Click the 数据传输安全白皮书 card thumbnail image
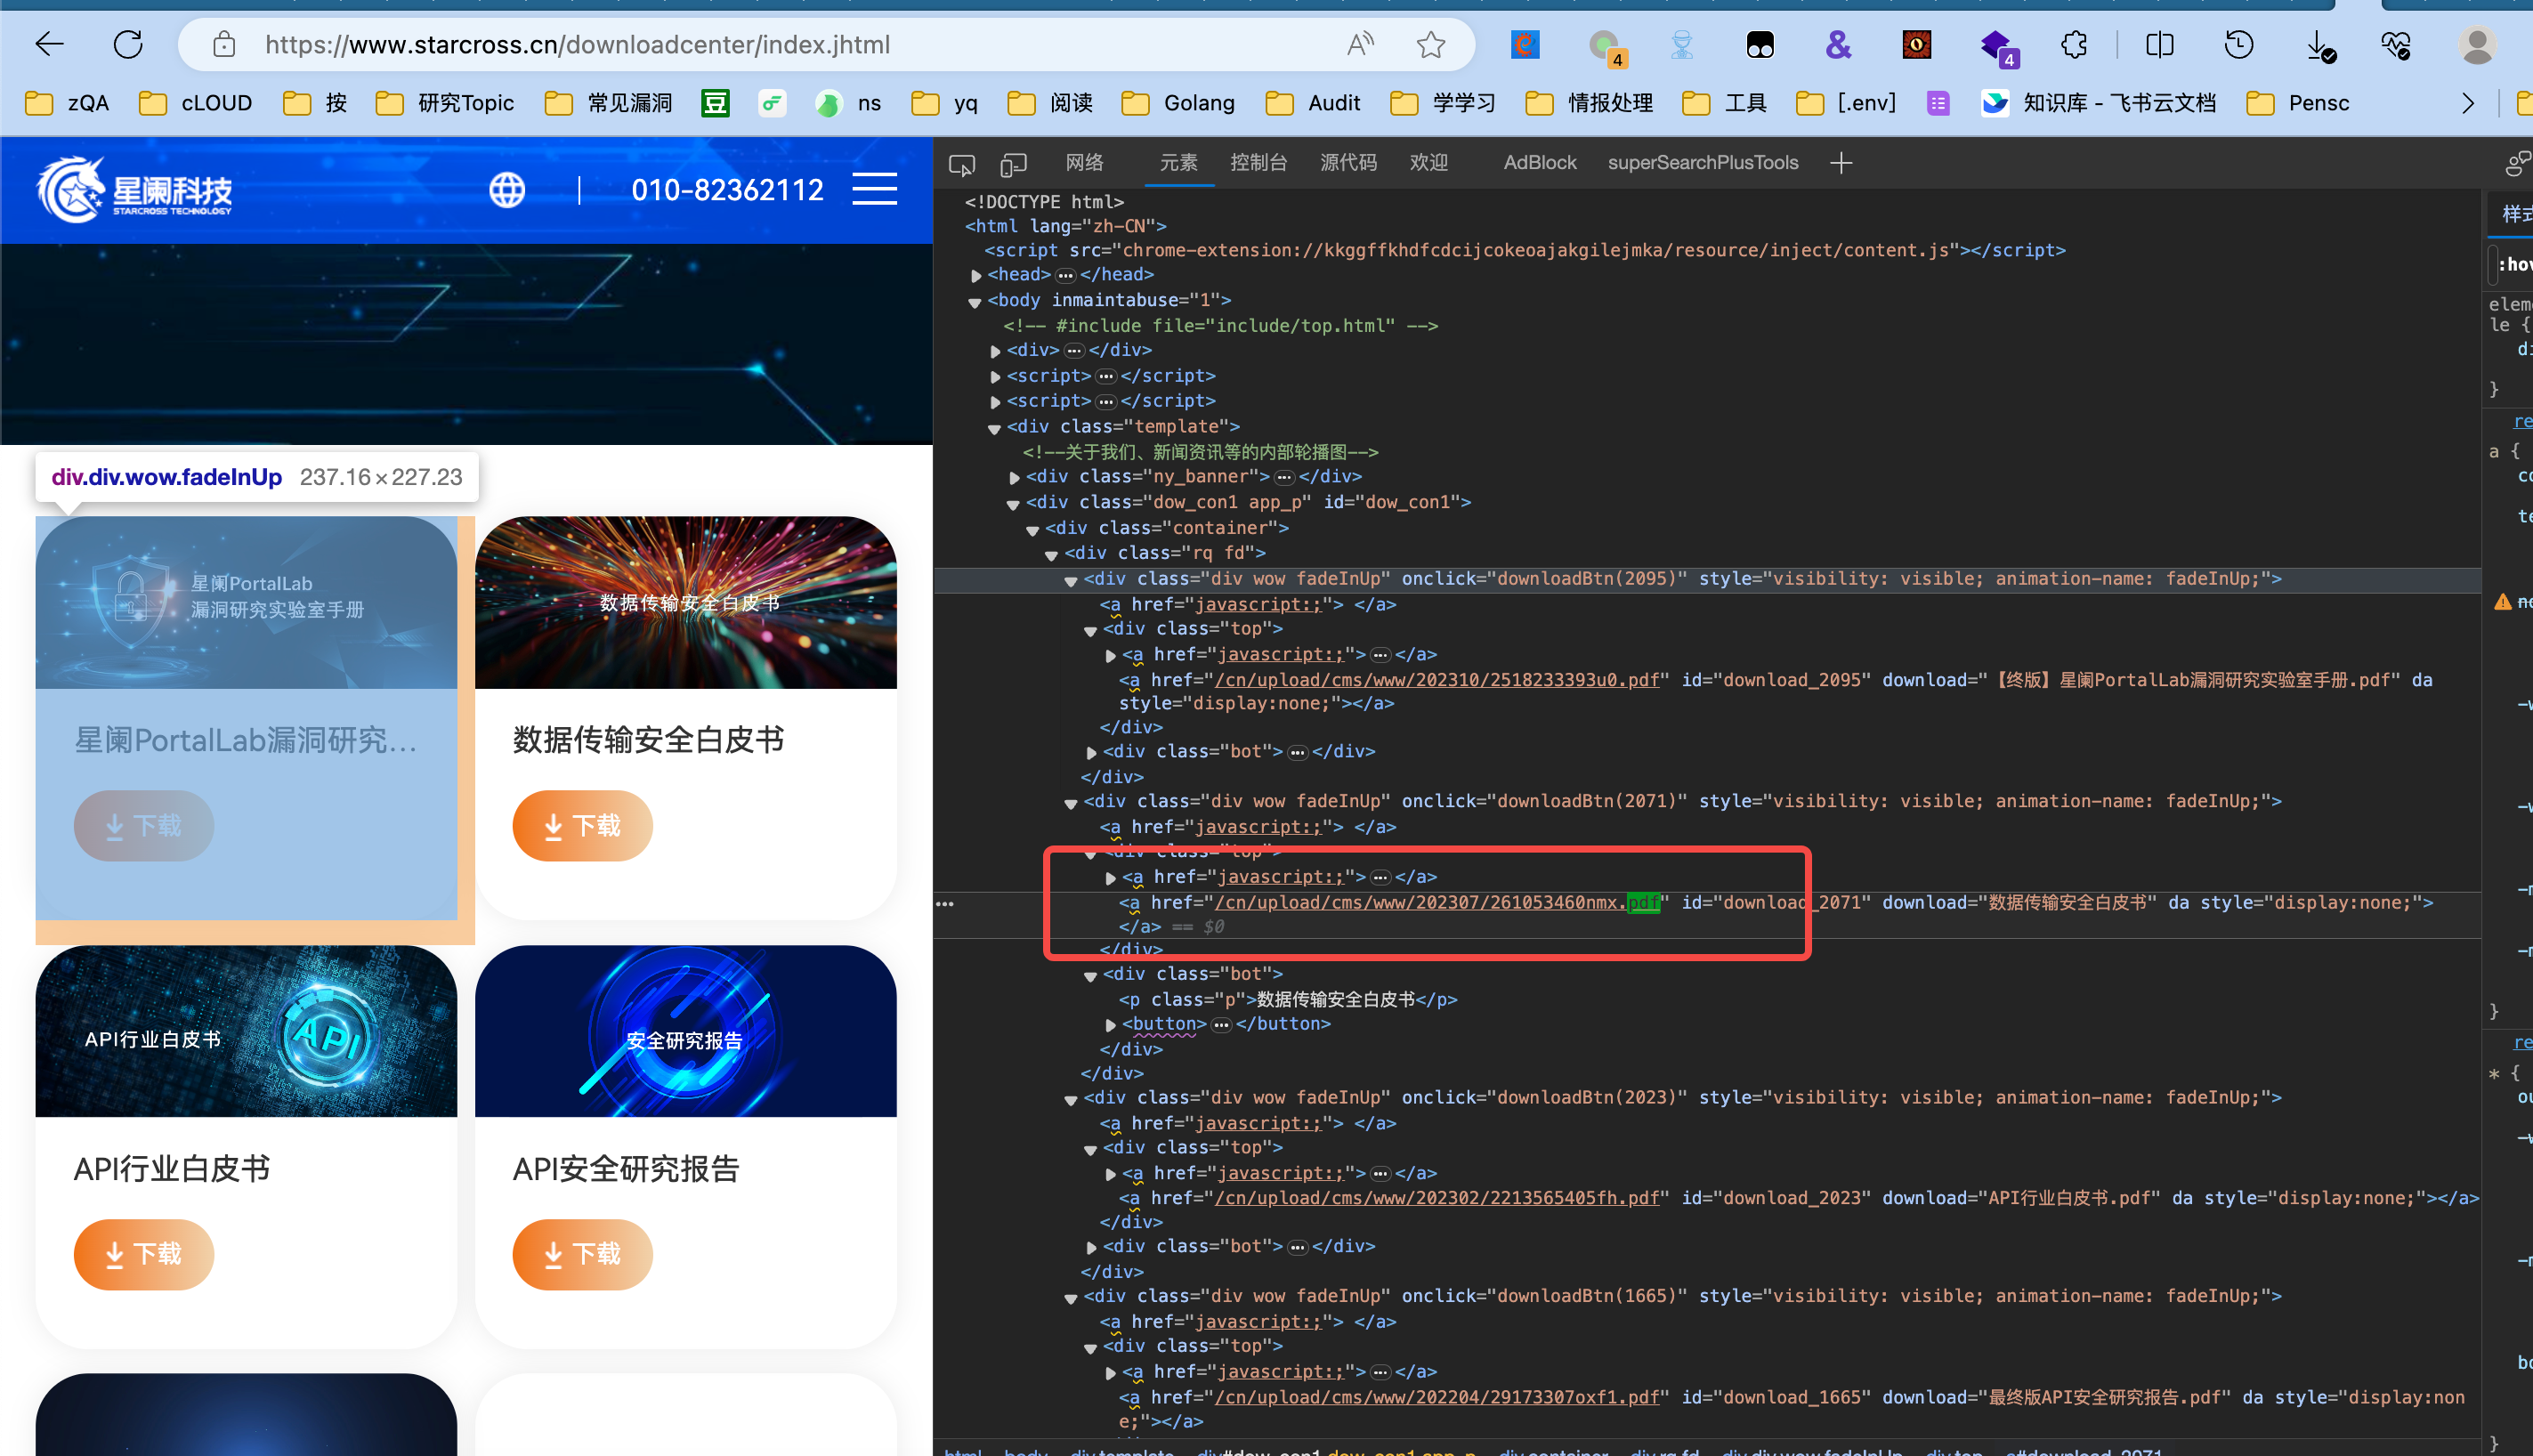 coord(686,603)
